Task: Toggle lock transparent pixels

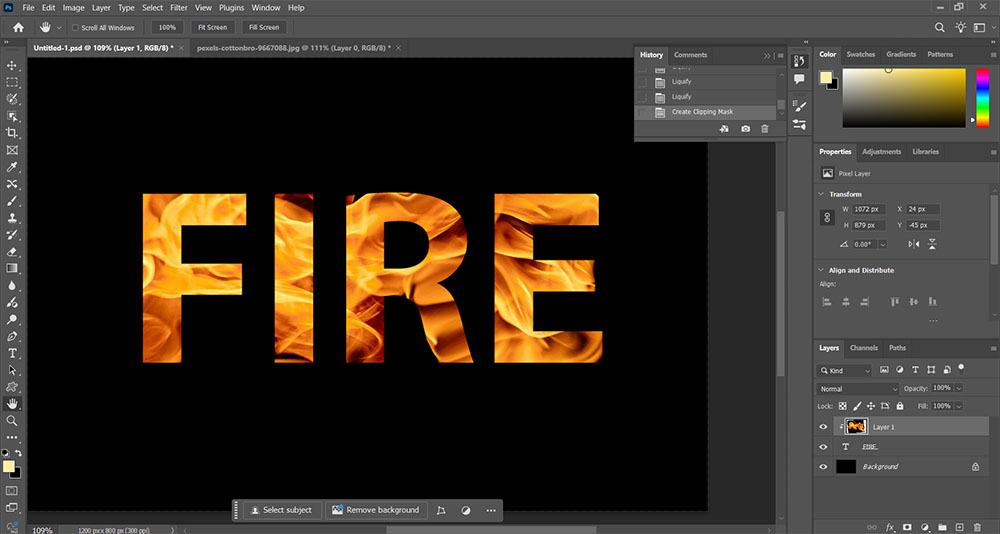Action: pos(842,406)
